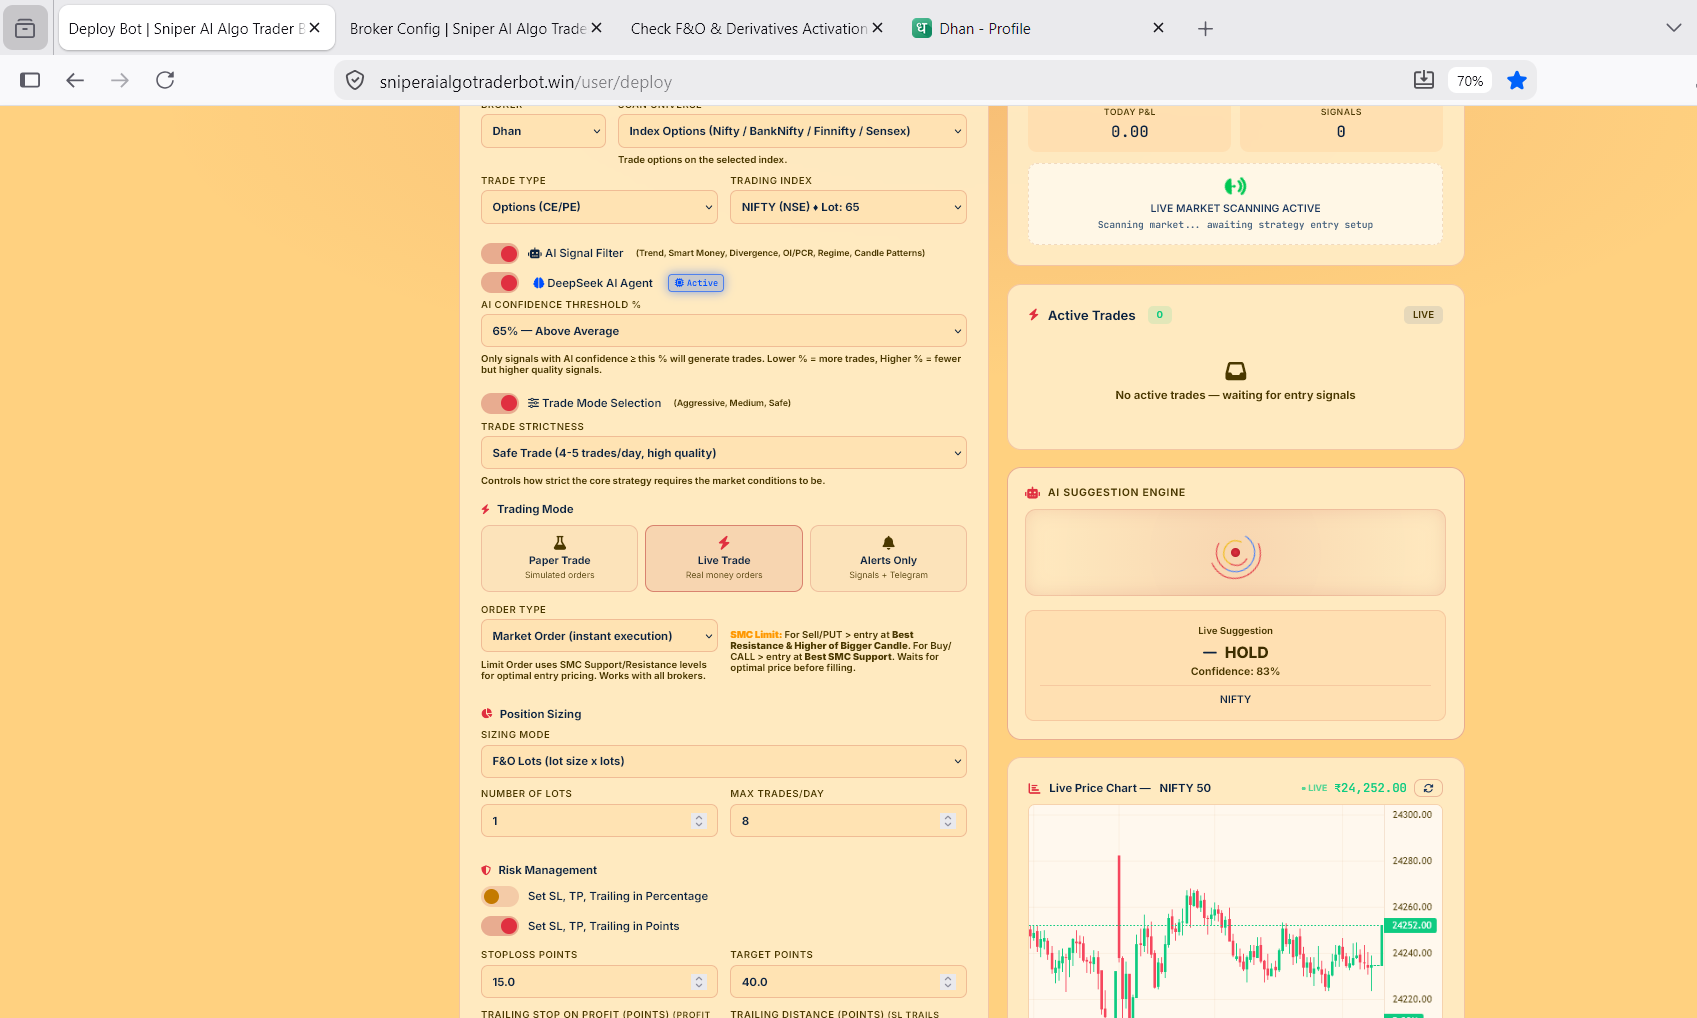Open the Trade Strictness Safe Trade dropdown
The height and width of the screenshot is (1018, 1697).
(724, 453)
